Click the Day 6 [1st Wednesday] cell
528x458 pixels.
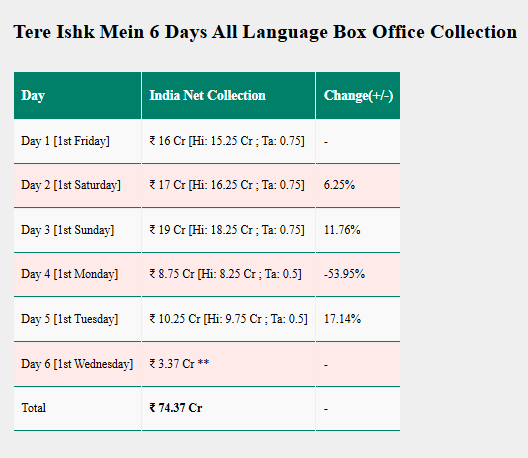[x=77, y=364]
